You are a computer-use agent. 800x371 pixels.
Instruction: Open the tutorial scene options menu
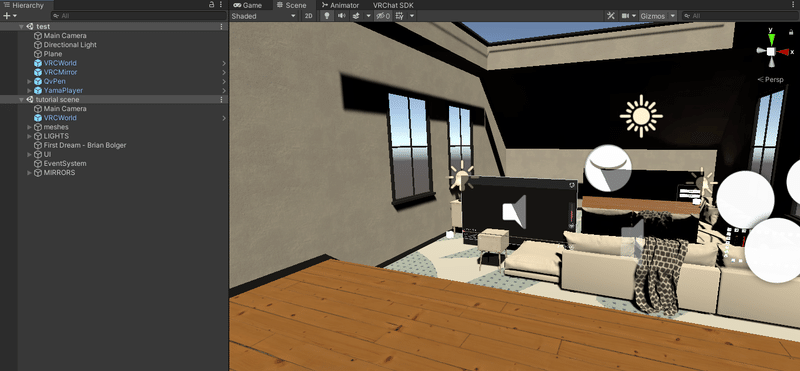coord(221,100)
